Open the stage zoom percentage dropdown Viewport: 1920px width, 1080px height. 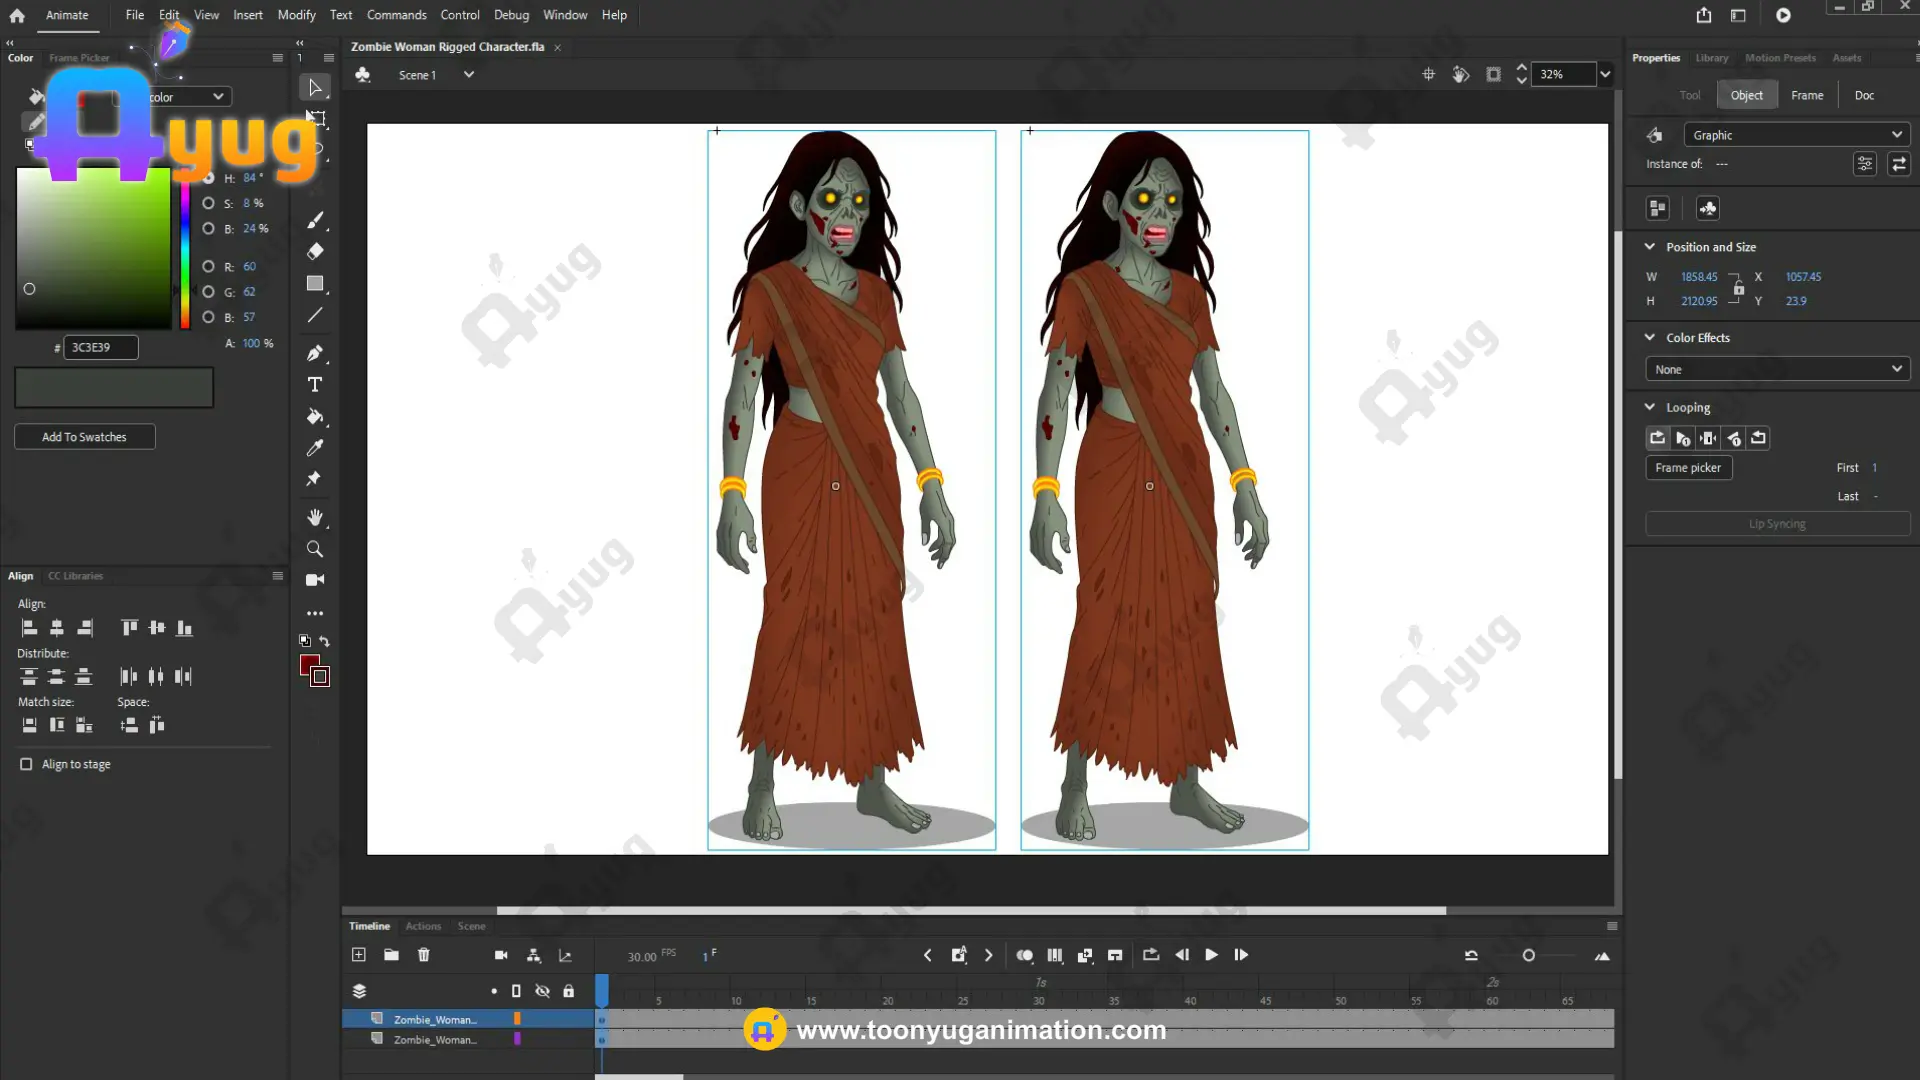pos(1605,74)
